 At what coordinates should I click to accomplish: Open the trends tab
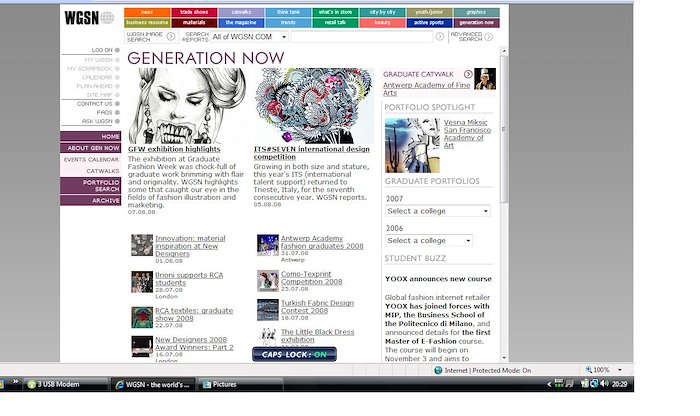pos(288,22)
